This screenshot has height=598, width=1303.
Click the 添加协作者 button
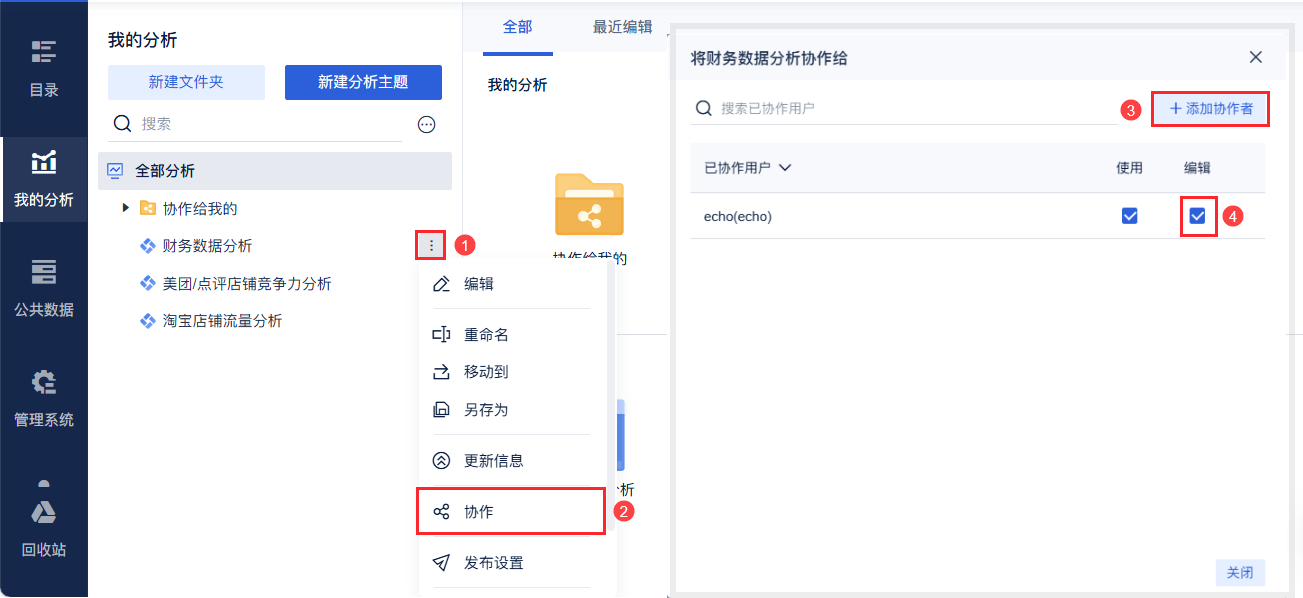point(1210,109)
